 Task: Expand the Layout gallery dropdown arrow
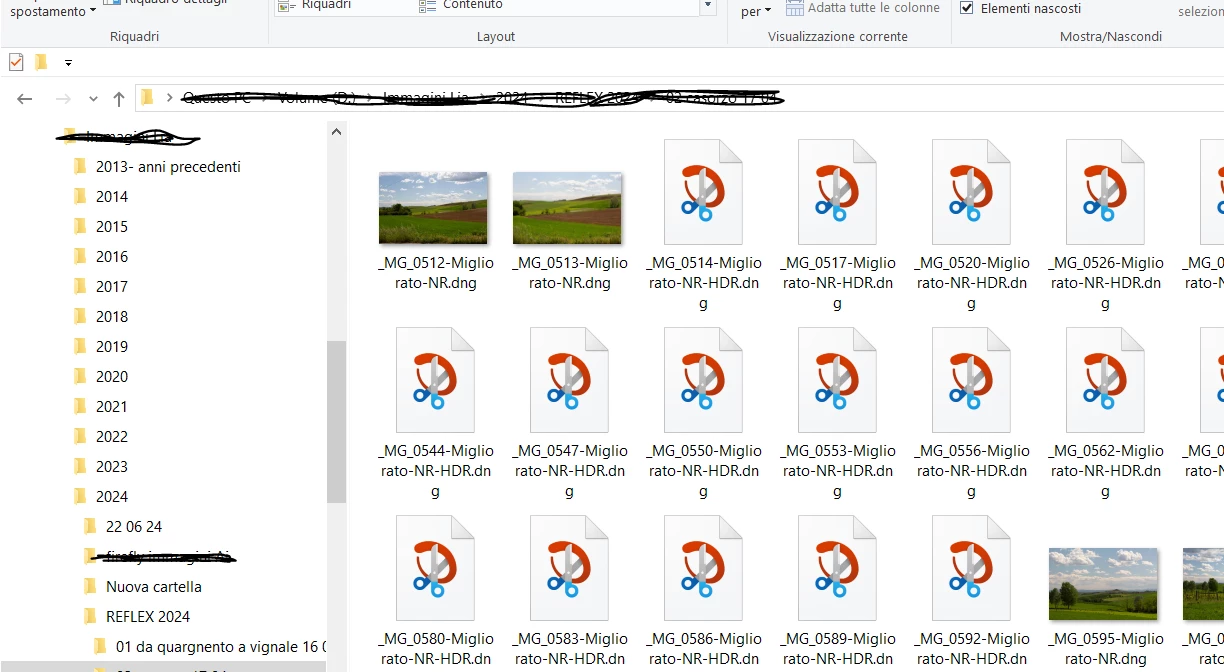click(x=708, y=7)
